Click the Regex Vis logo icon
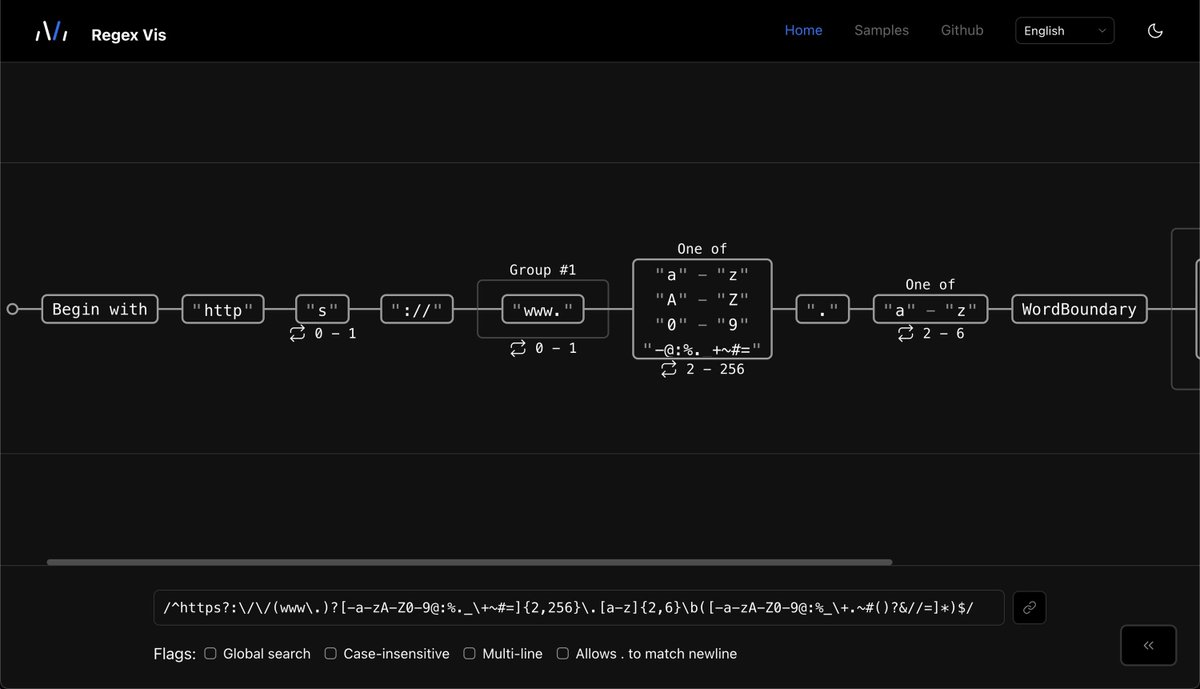Screen dimensions: 1200x689 click(x=50, y=30)
